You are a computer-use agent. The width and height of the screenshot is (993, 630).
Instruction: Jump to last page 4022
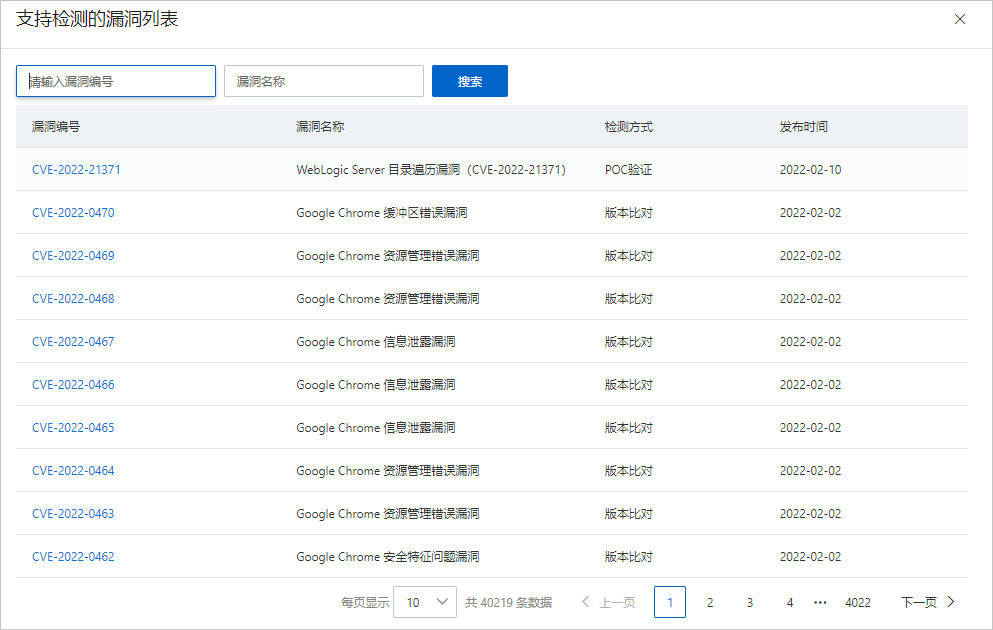pyautogui.click(x=858, y=602)
